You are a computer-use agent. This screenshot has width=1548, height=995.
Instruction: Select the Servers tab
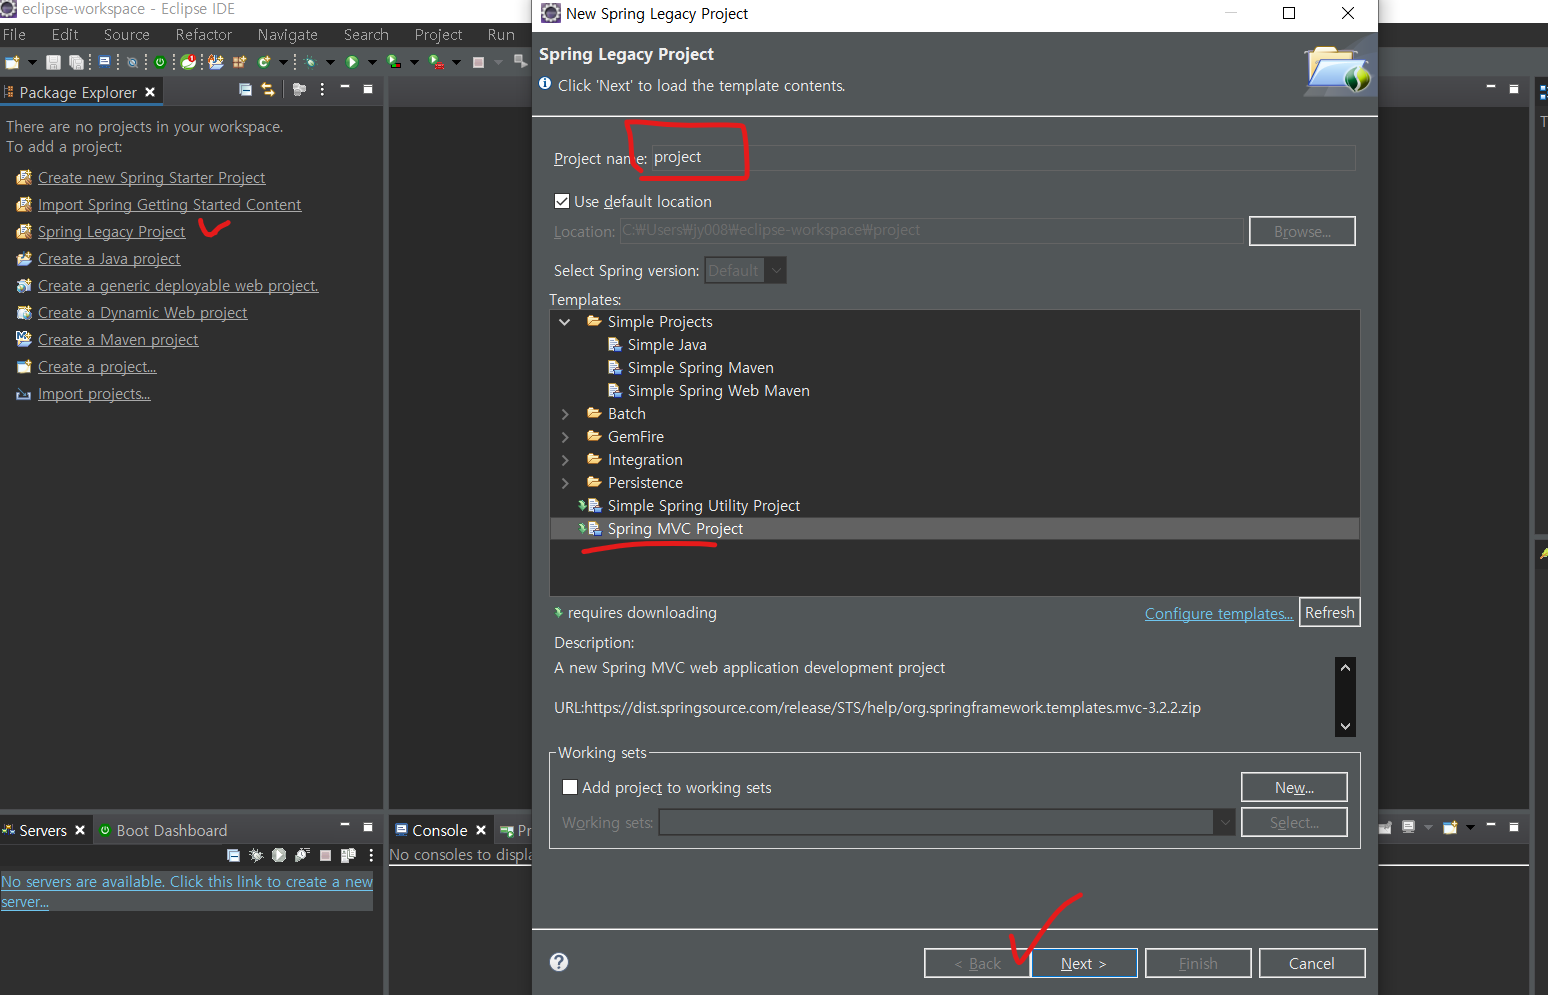click(43, 830)
